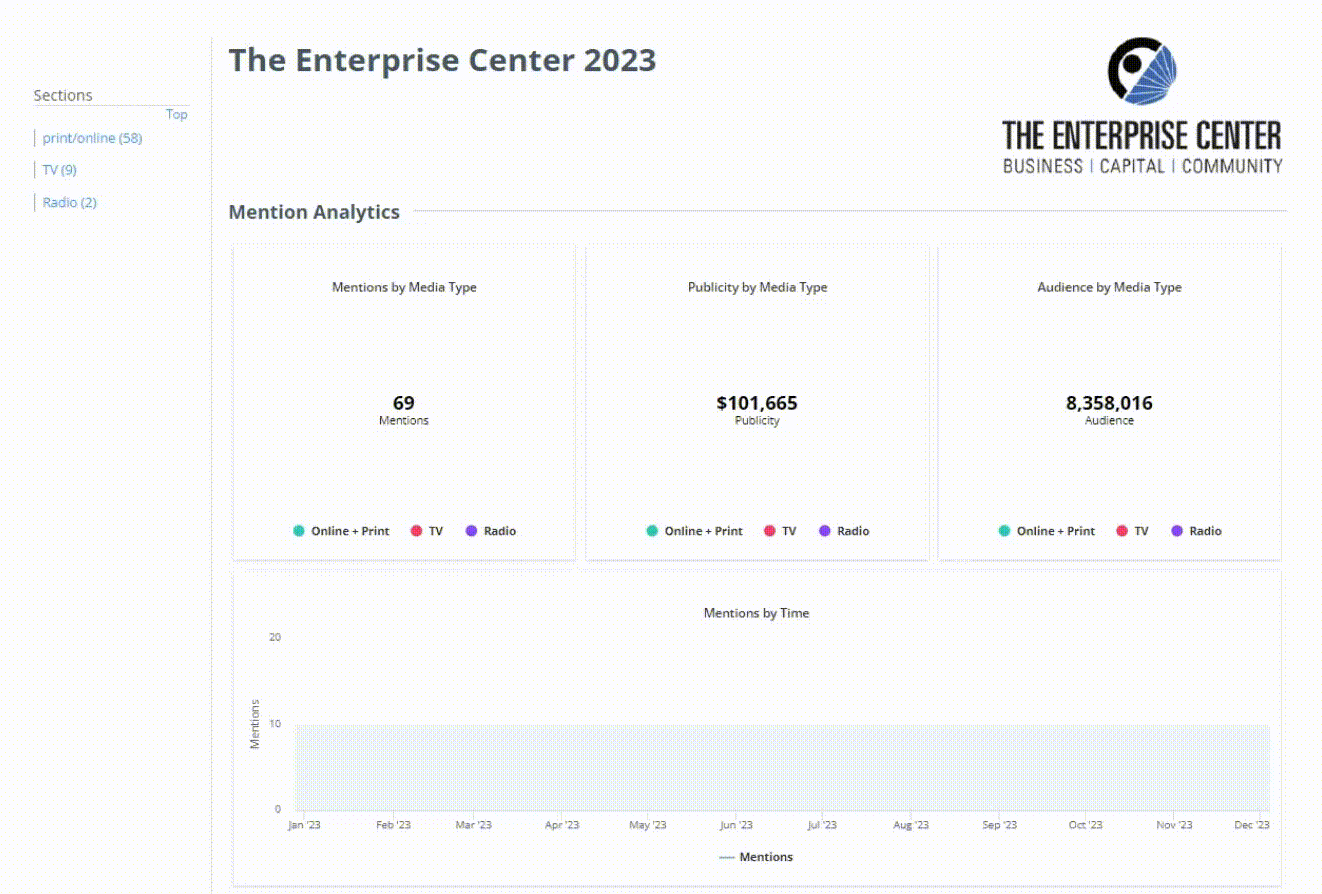The width and height of the screenshot is (1322, 894).
Task: Click the teal Online + Print dot in the Audience legend
Action: (1003, 531)
